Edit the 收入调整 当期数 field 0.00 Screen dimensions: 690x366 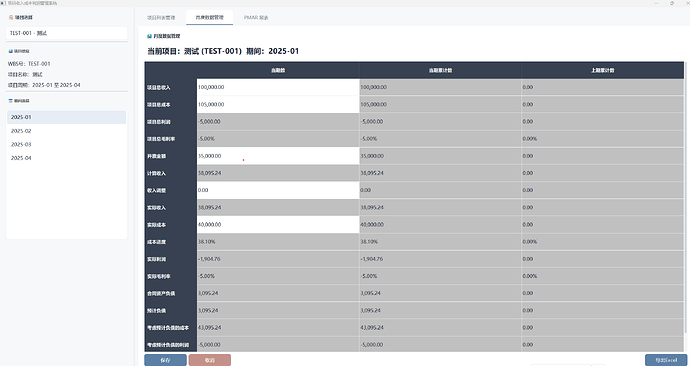[278, 190]
